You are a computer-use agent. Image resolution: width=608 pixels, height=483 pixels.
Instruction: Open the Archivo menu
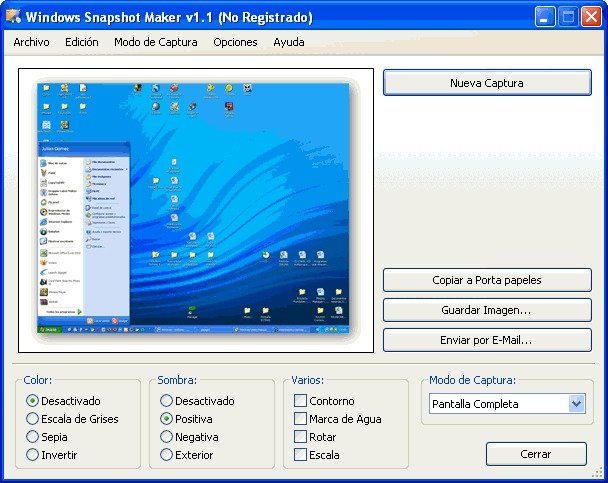click(x=31, y=42)
